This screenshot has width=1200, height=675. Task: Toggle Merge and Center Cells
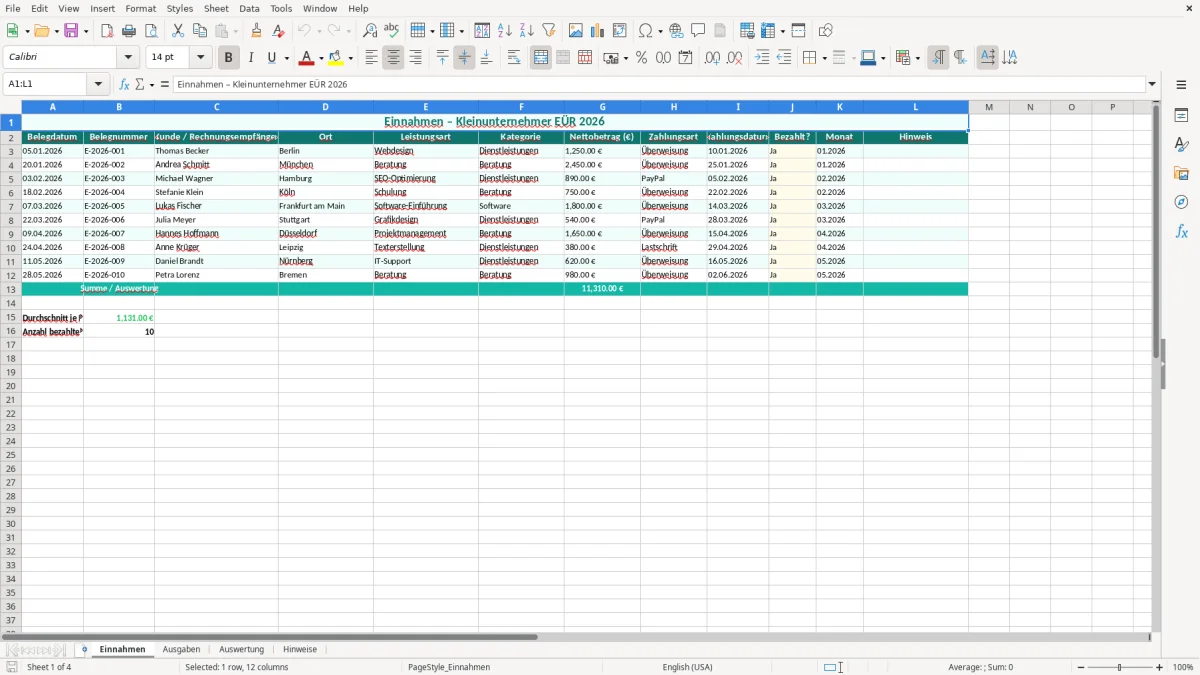[x=541, y=58]
